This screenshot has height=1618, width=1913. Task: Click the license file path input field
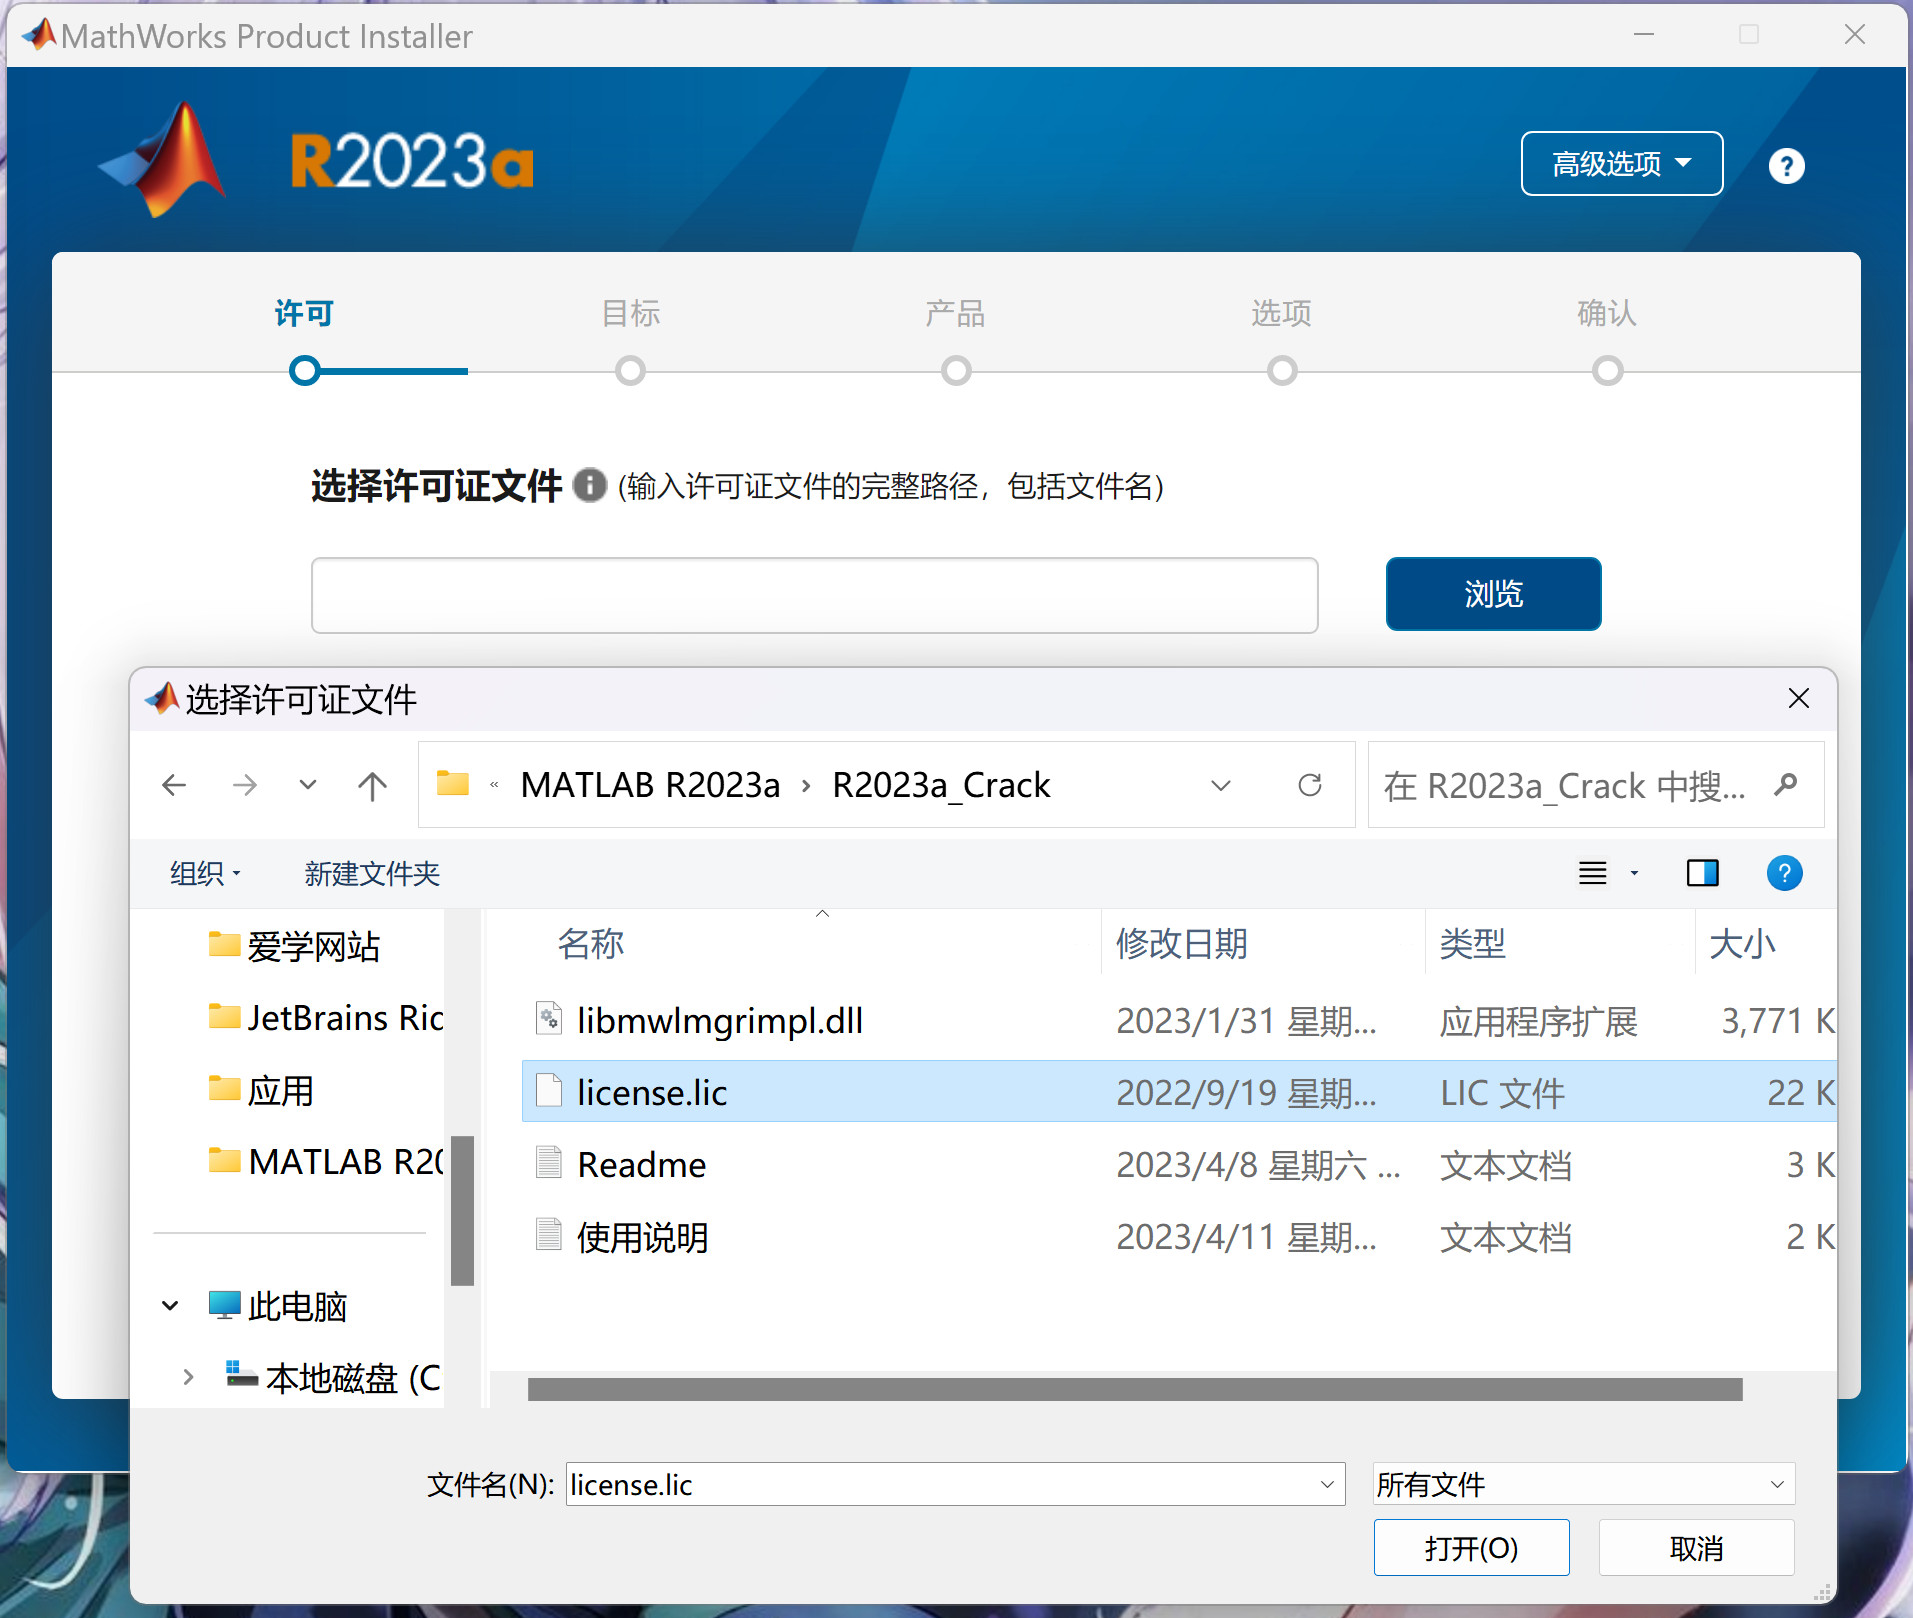click(814, 596)
